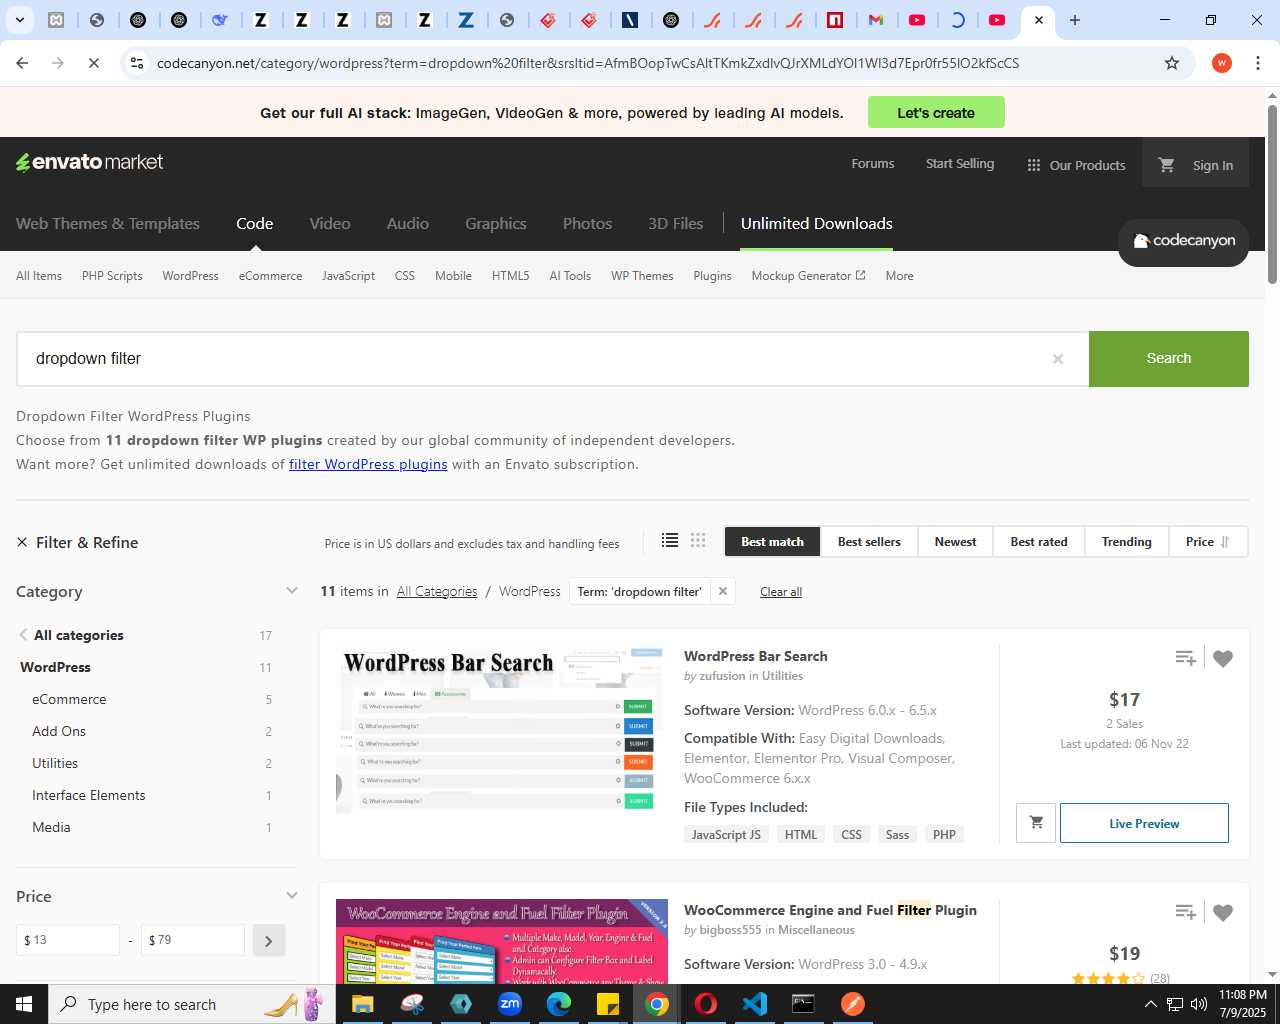The image size is (1280, 1024).
Task: Click minimum price field $13
Action: (68, 940)
